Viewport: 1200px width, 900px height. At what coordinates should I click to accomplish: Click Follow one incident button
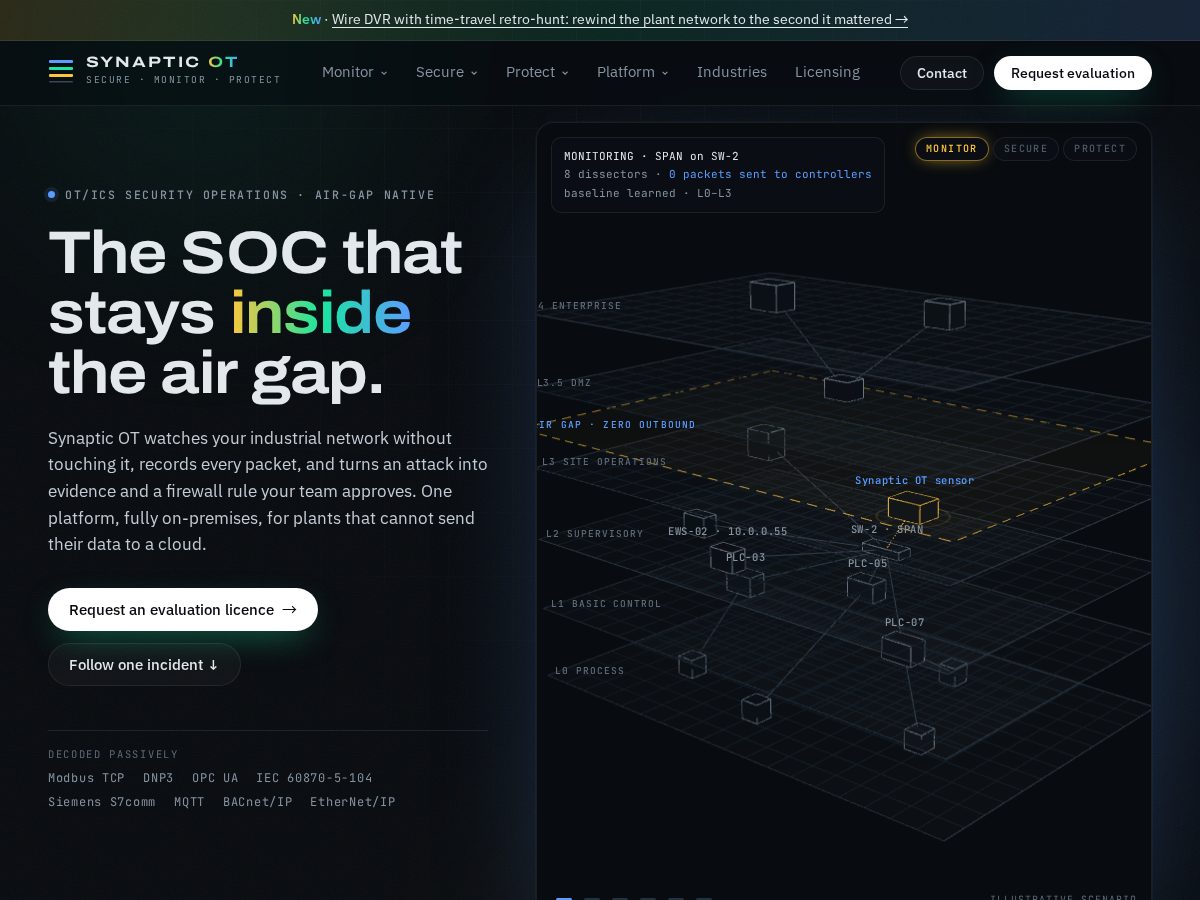[144, 665]
